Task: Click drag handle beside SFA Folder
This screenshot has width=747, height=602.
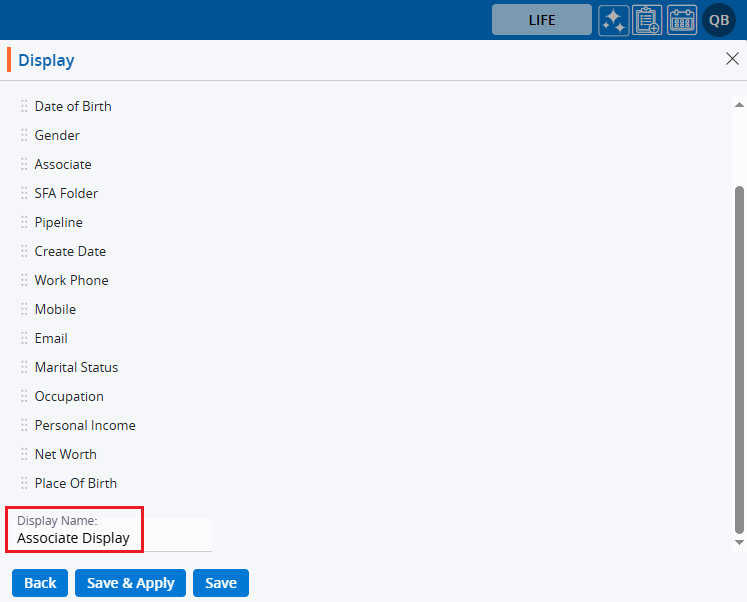Action: [24, 193]
